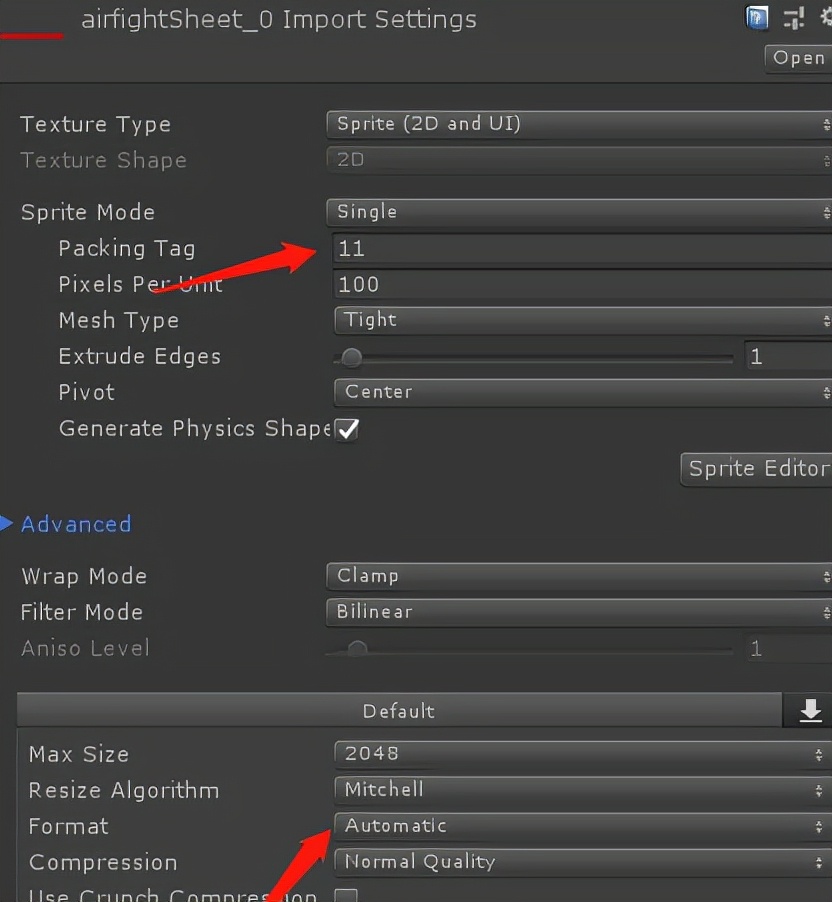Open the Sprite Mode dropdown
Screen dimensions: 832x902
pyautogui.click(x=578, y=212)
